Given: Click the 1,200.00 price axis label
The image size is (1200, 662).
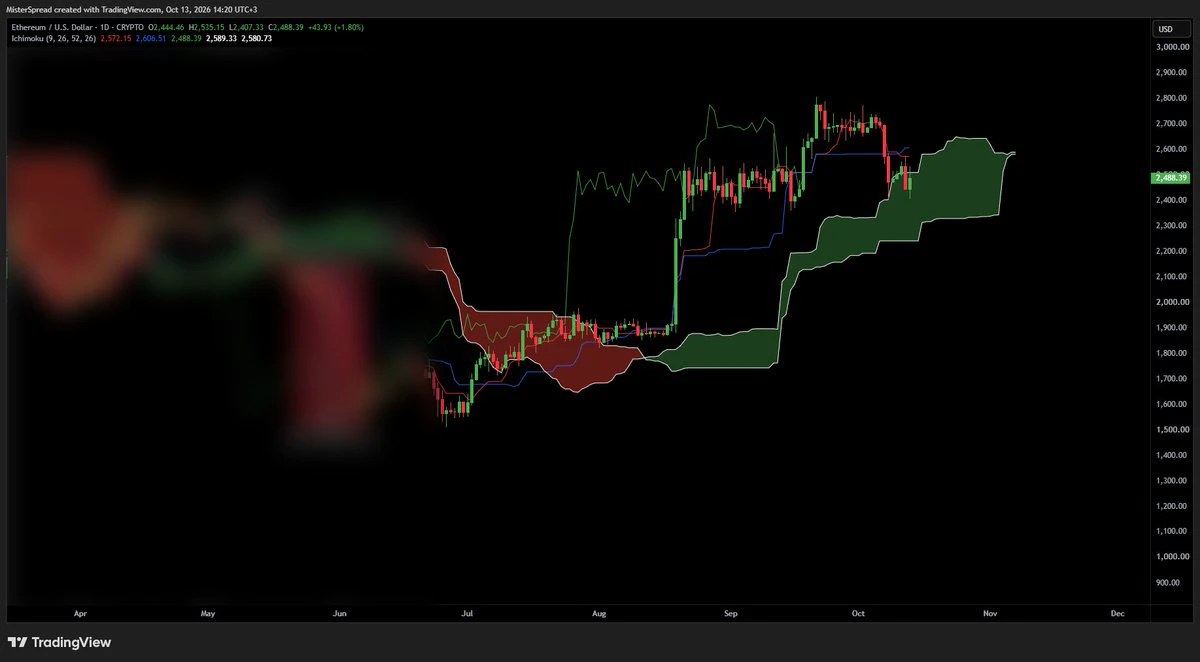Looking at the screenshot, I should tap(1171, 506).
